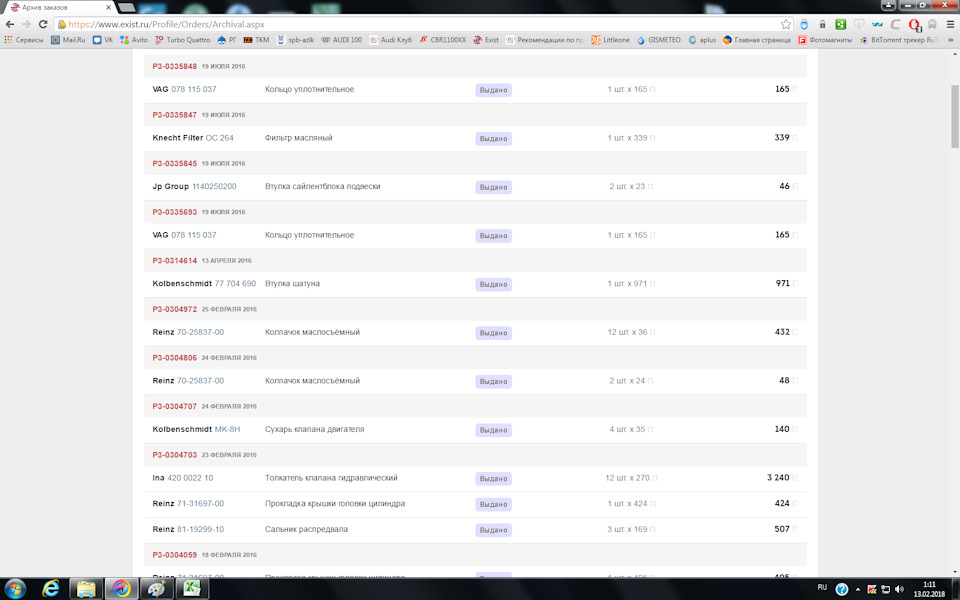Open a new browser tab

tap(127, 7)
